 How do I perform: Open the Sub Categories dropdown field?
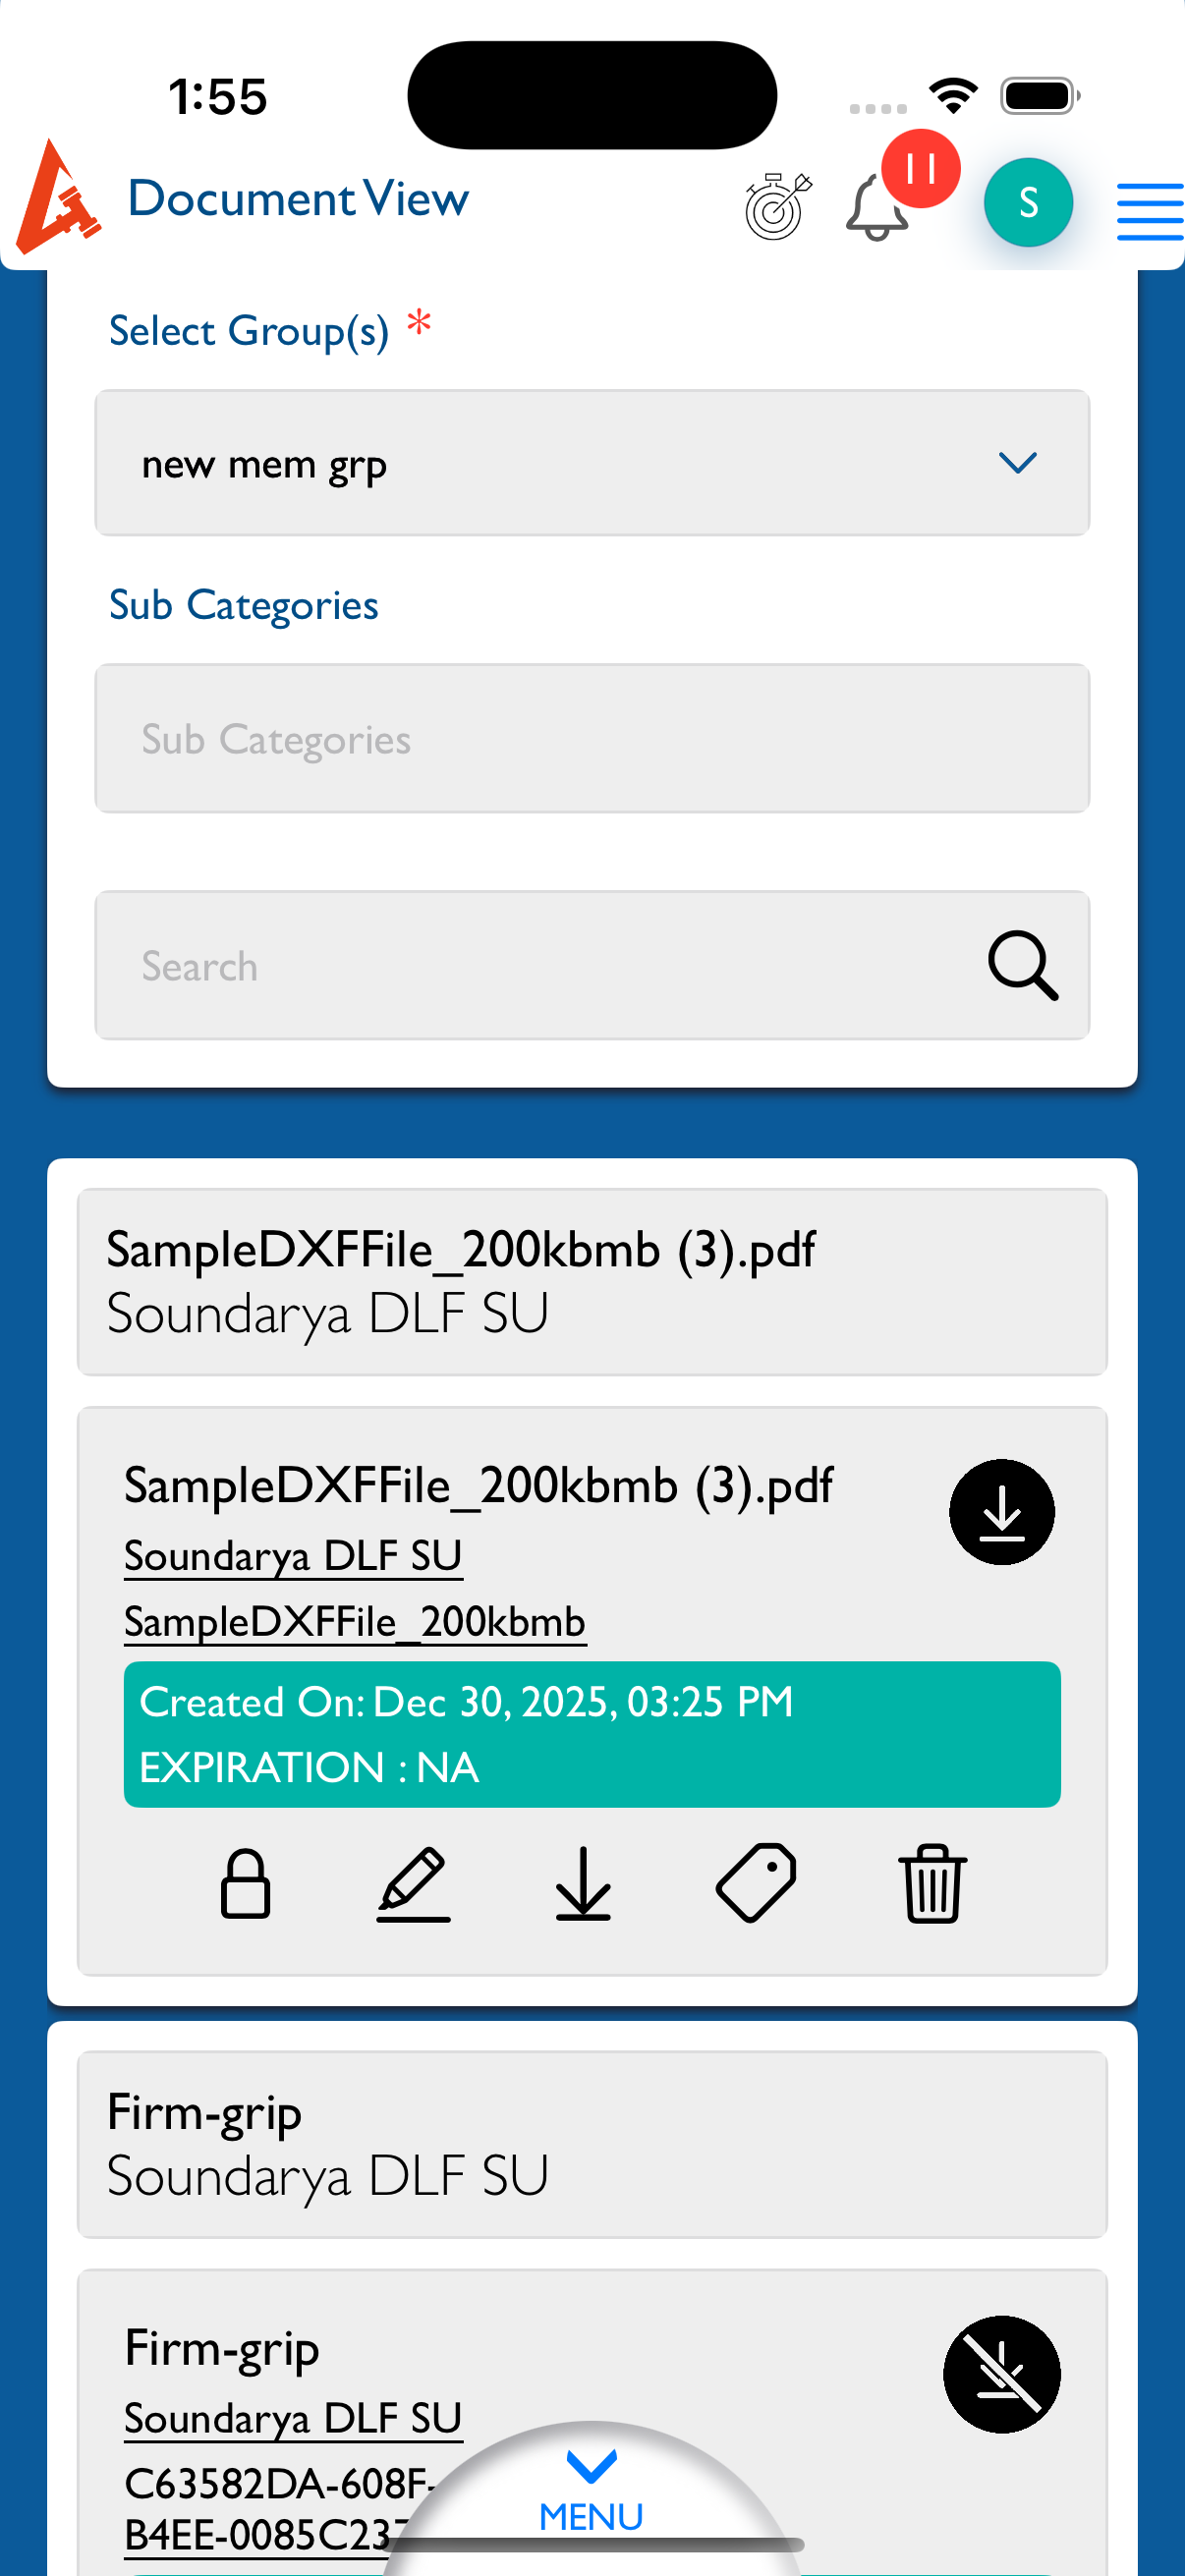[x=592, y=738]
